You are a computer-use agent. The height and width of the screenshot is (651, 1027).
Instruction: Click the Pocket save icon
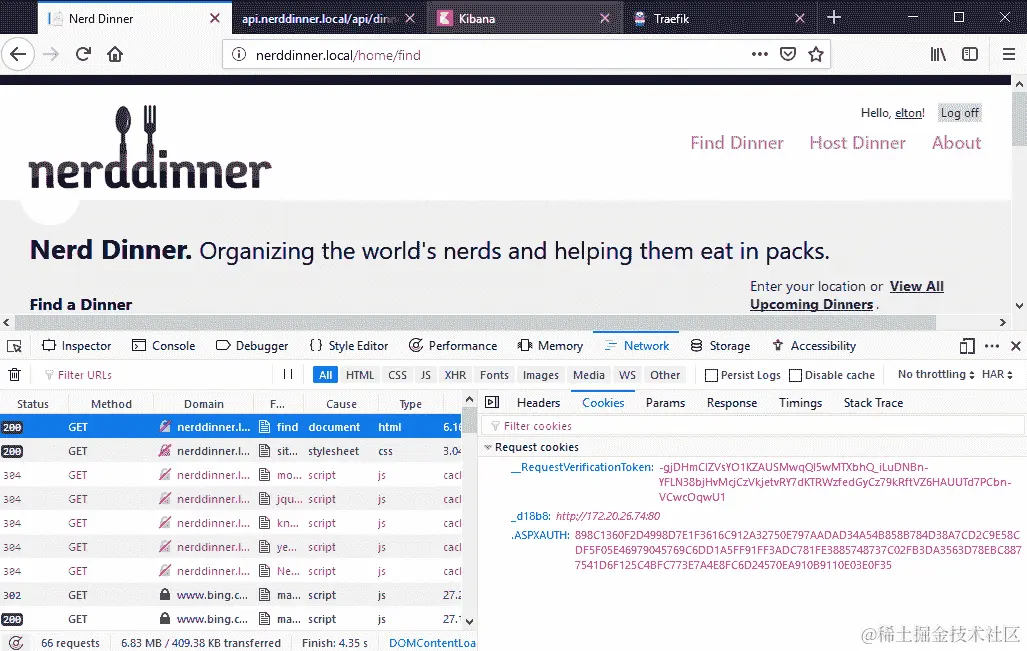788,54
